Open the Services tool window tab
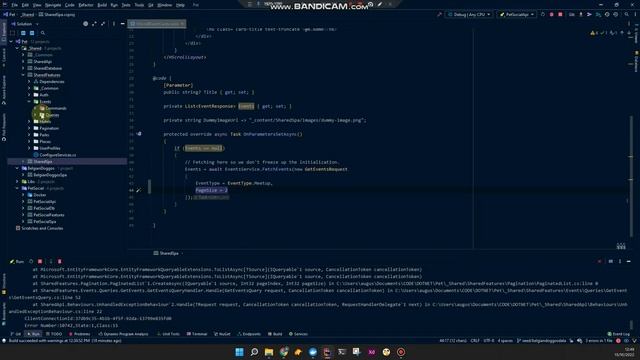Screen dimensions: 640x360 pos(298,334)
